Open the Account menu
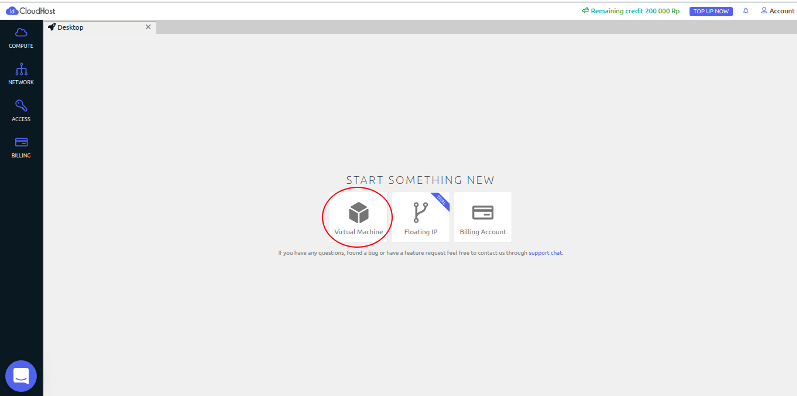This screenshot has width=797, height=396. [777, 11]
